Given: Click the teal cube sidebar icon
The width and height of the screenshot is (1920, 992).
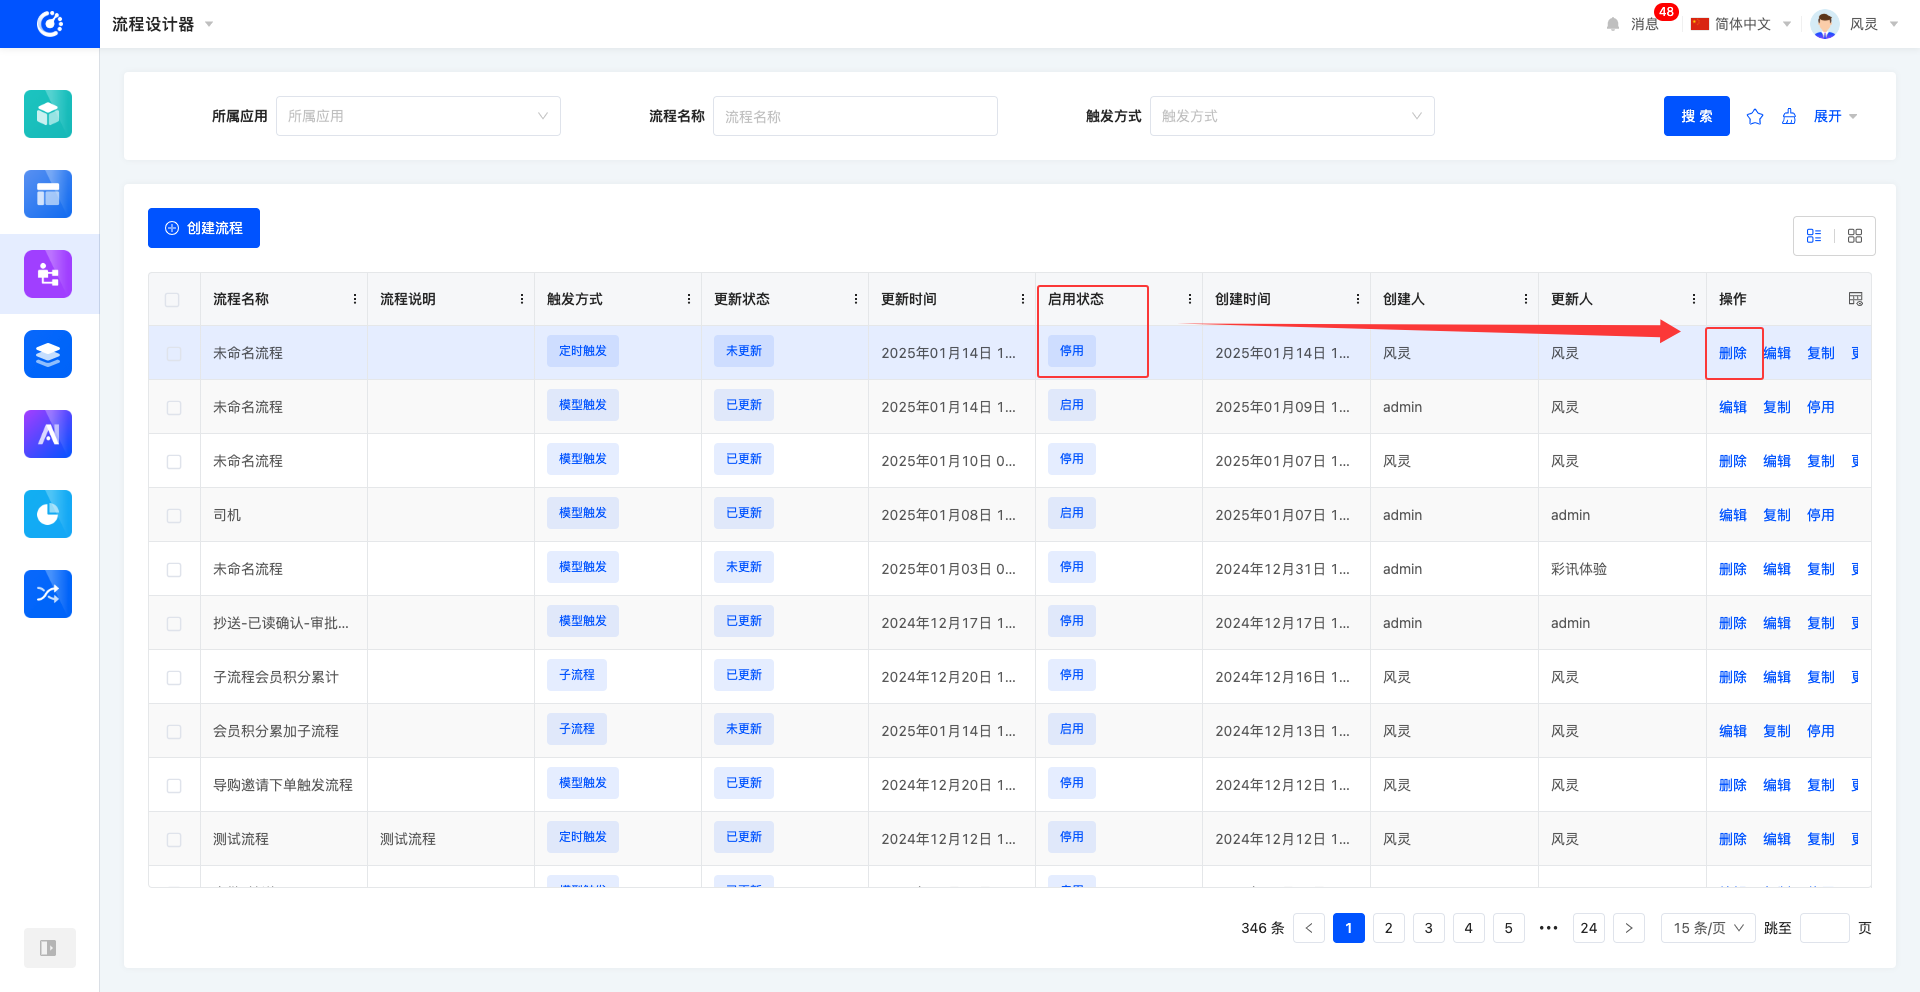Looking at the screenshot, I should pyautogui.click(x=48, y=114).
